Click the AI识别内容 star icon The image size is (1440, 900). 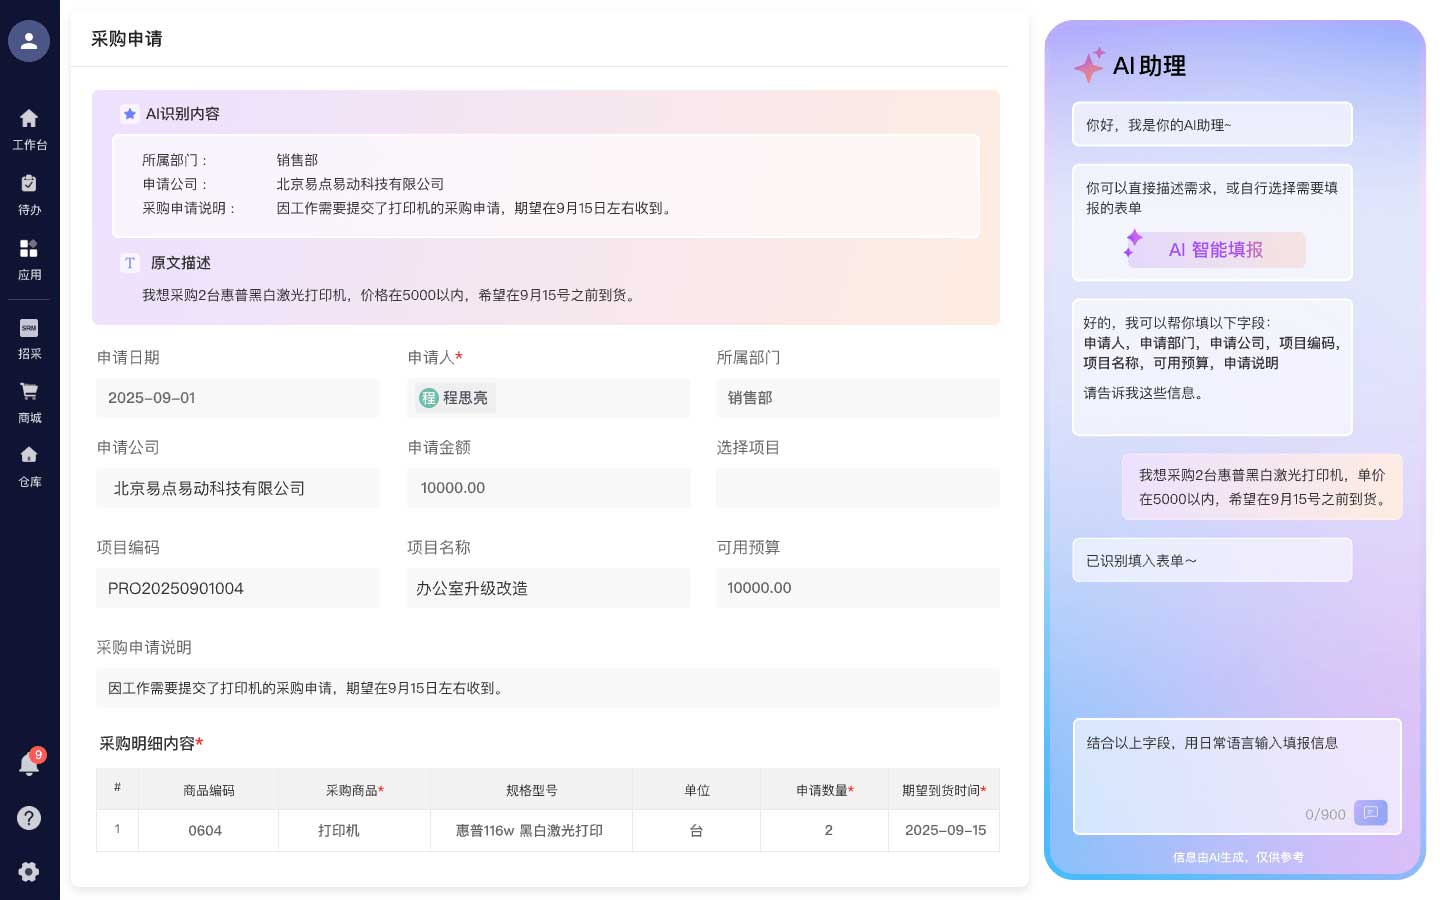click(x=129, y=114)
